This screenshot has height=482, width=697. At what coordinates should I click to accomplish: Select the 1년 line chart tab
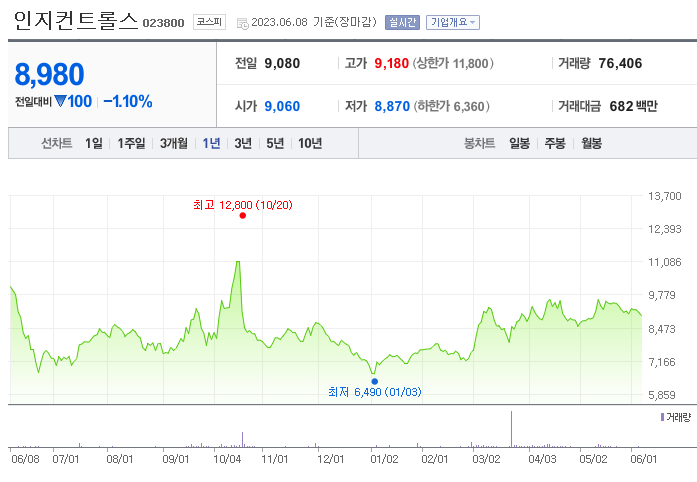tap(211, 143)
